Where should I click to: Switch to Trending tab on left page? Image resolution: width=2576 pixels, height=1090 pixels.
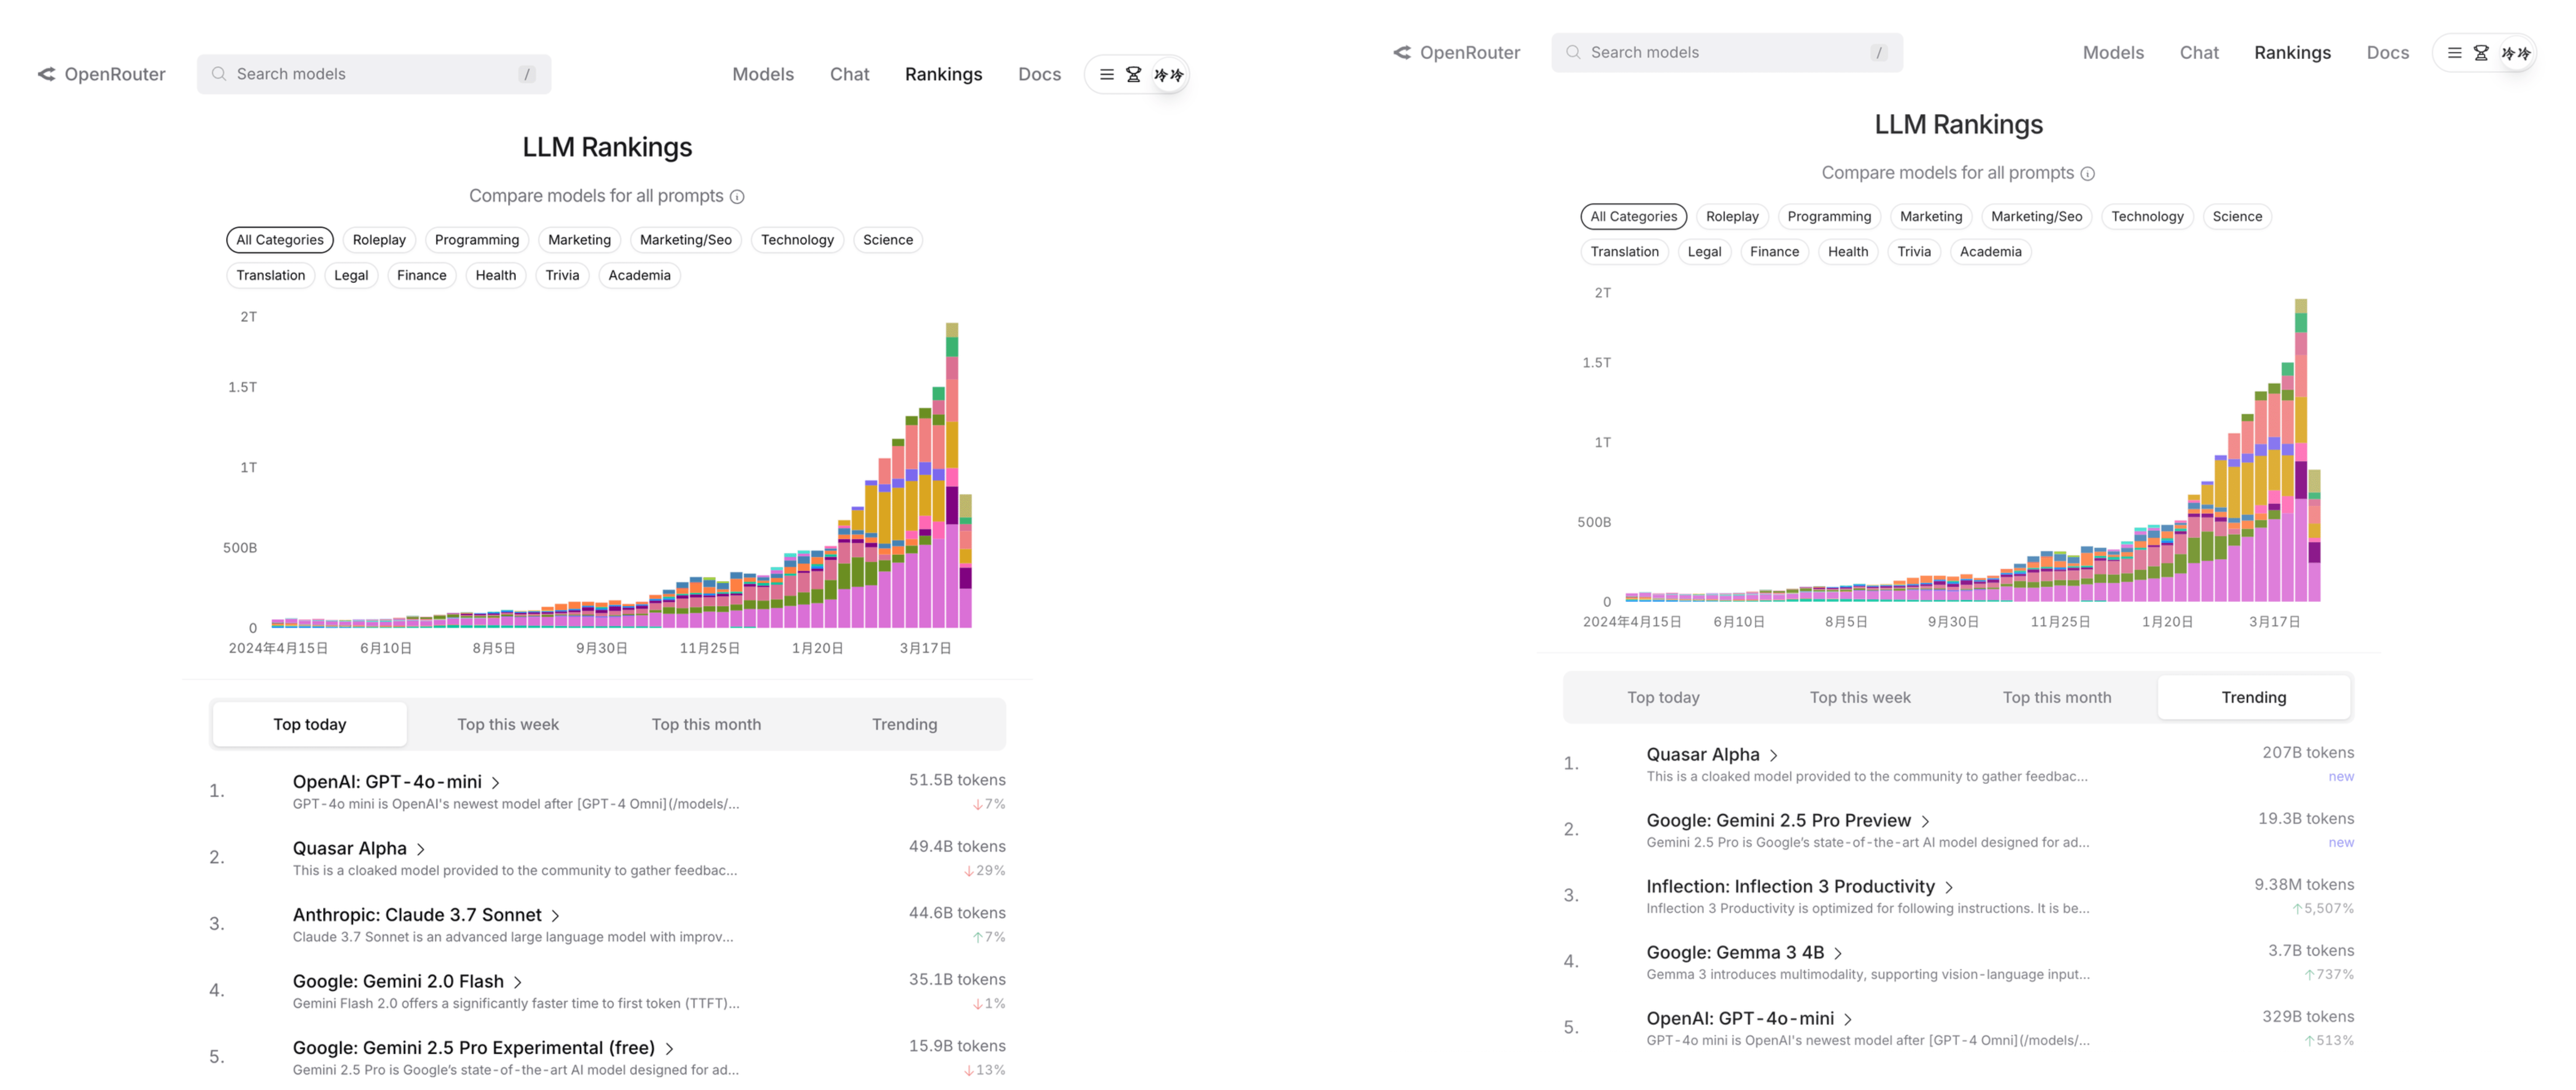click(904, 725)
